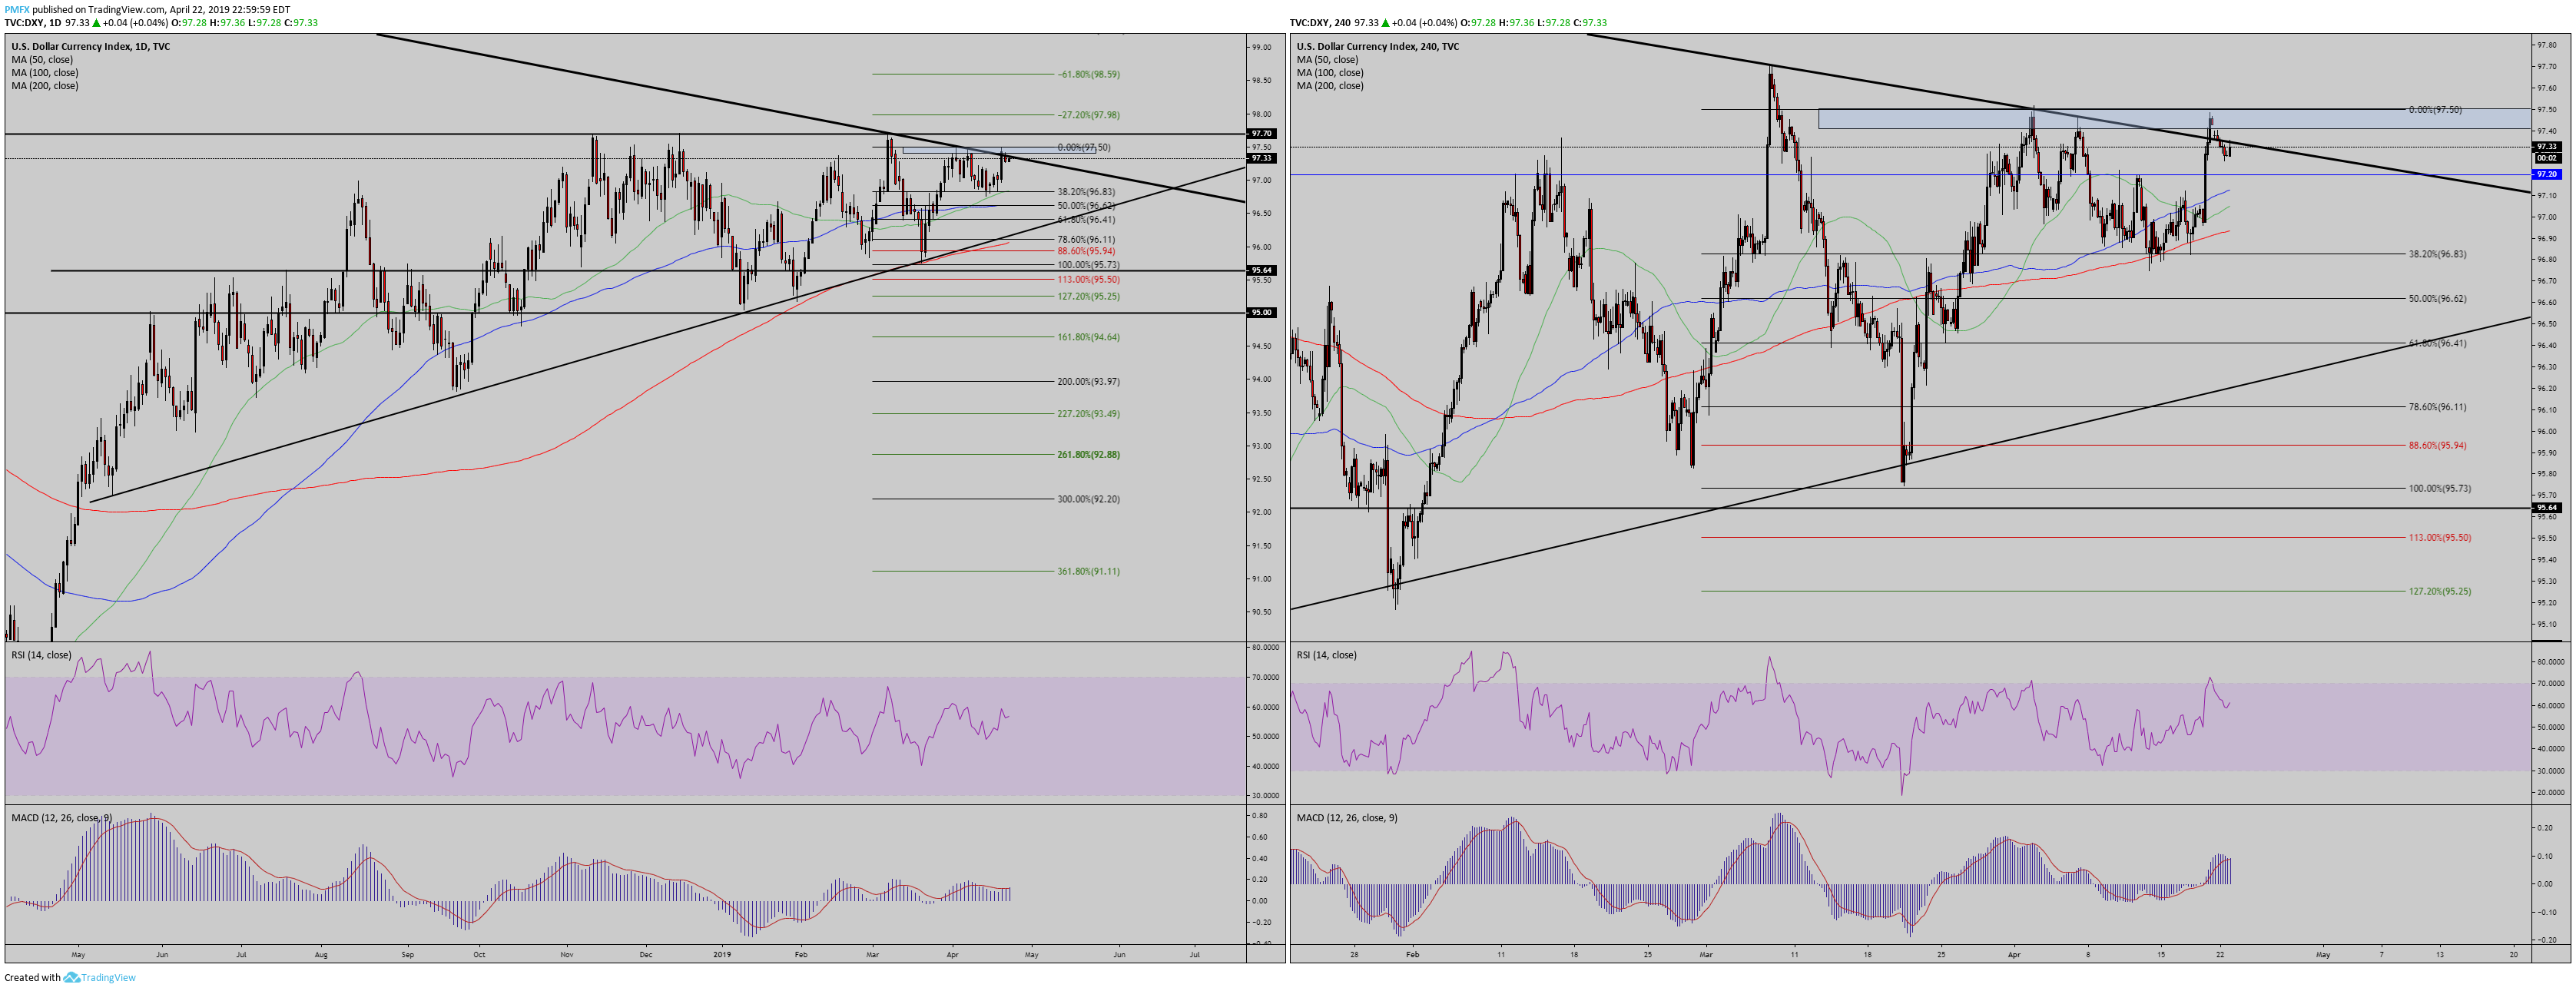This screenshot has height=991, width=2576.
Task: Select the 78.60%(96.11) label on 240 chart
Action: click(x=2437, y=407)
